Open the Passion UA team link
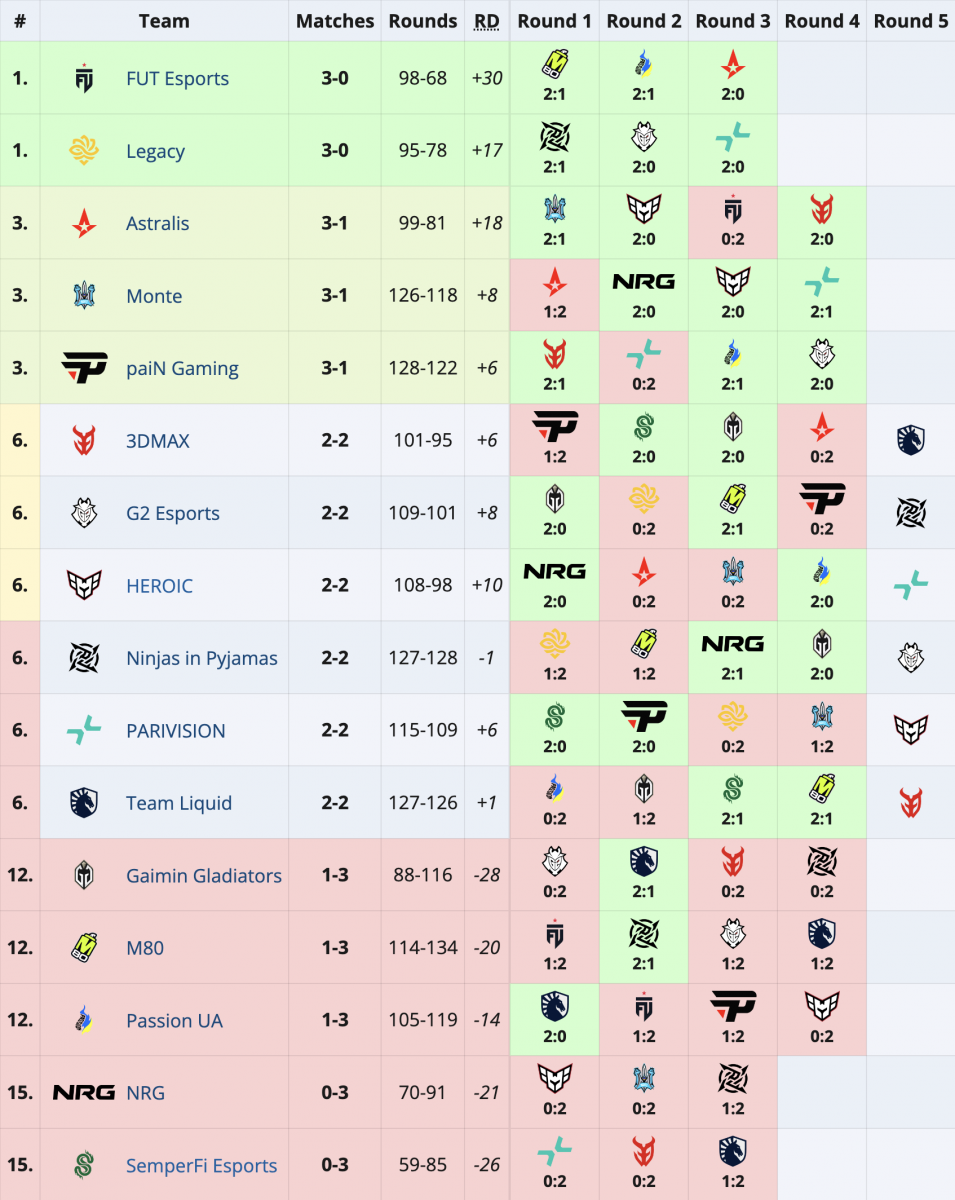This screenshot has width=955, height=1200. pyautogui.click(x=174, y=1020)
